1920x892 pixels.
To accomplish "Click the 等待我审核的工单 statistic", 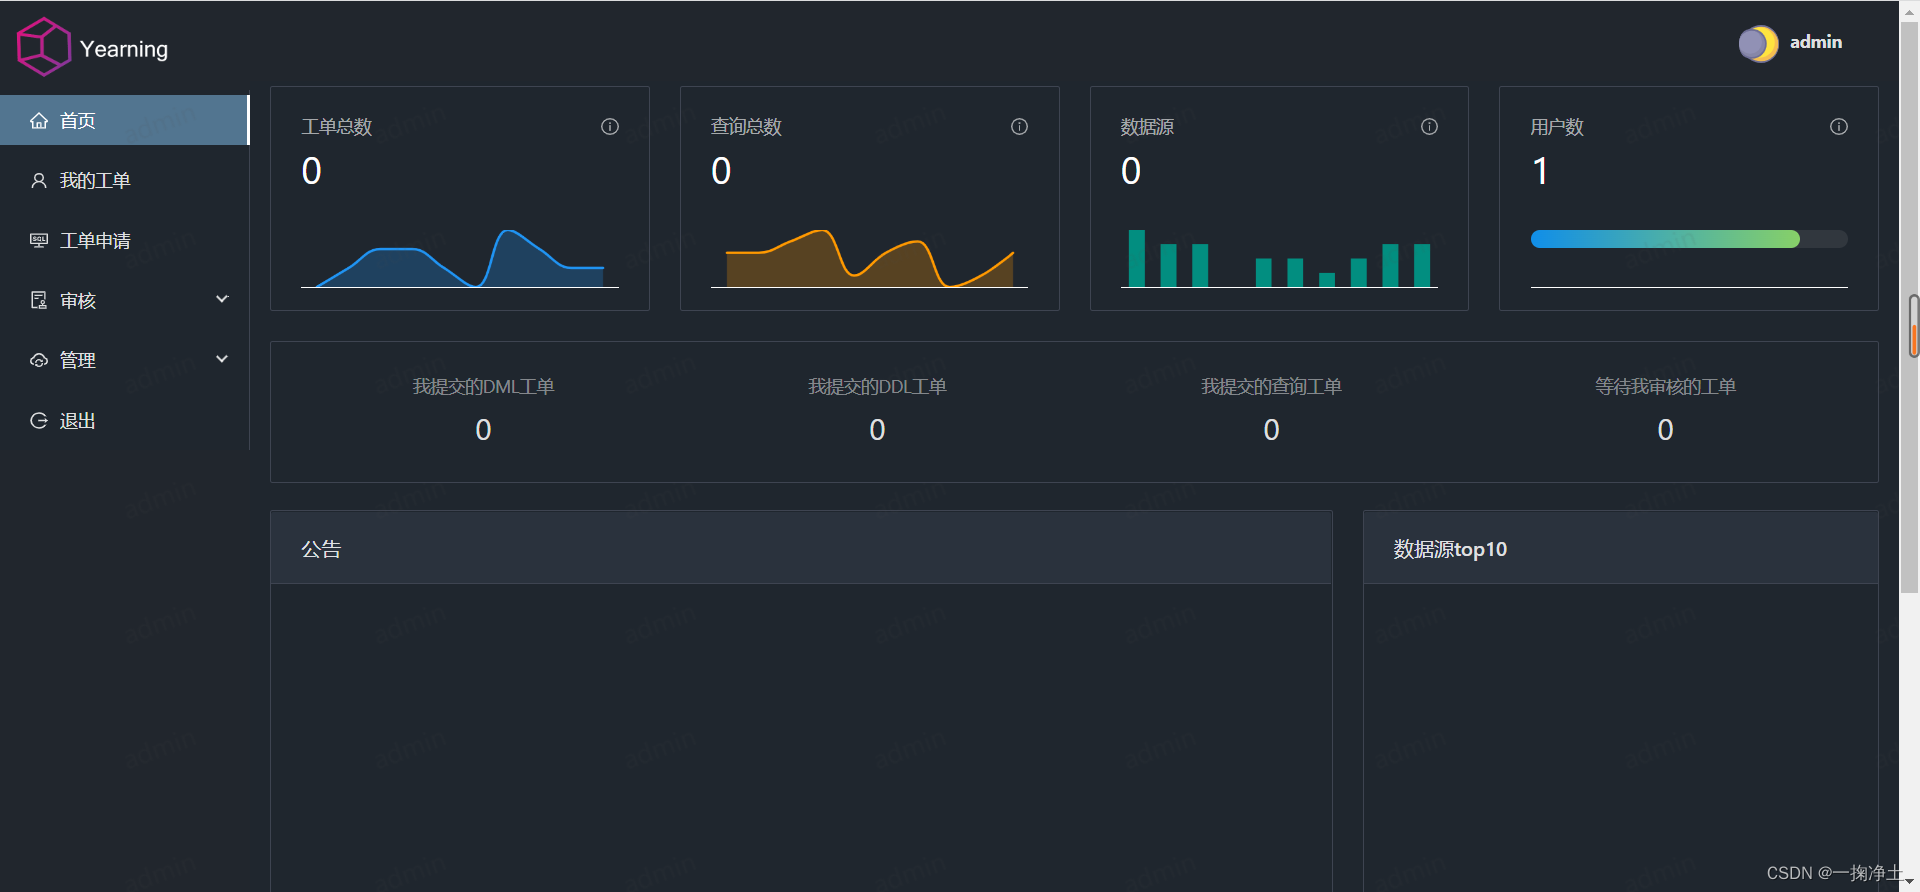I will 1665,409.
